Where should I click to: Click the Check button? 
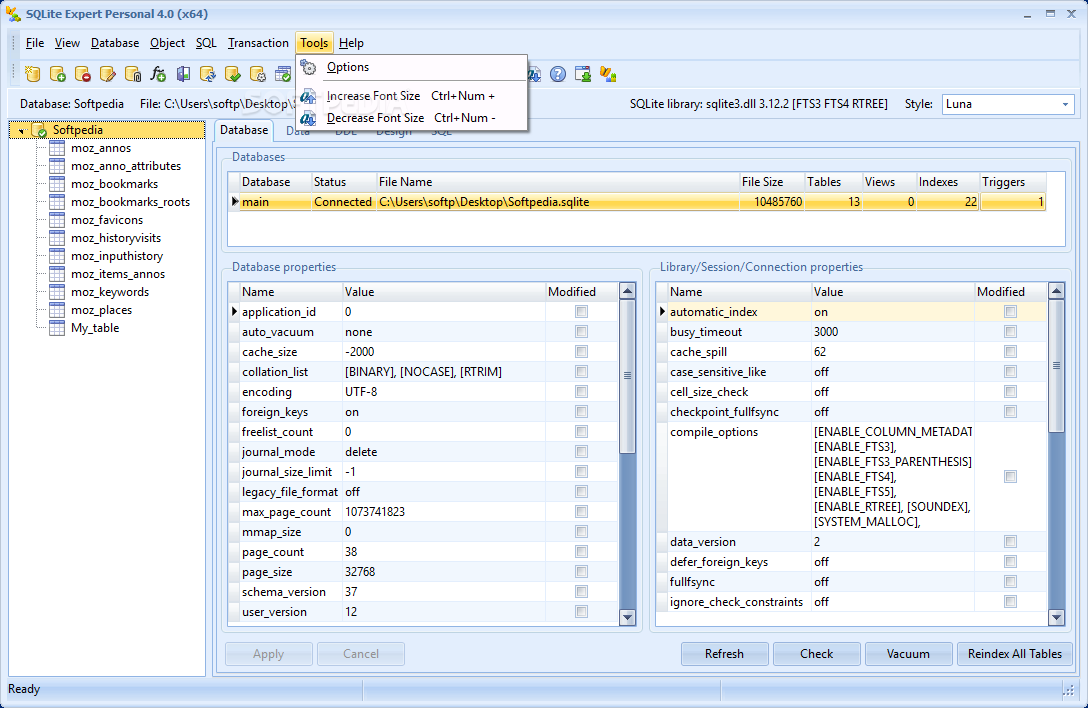pyautogui.click(x=817, y=654)
